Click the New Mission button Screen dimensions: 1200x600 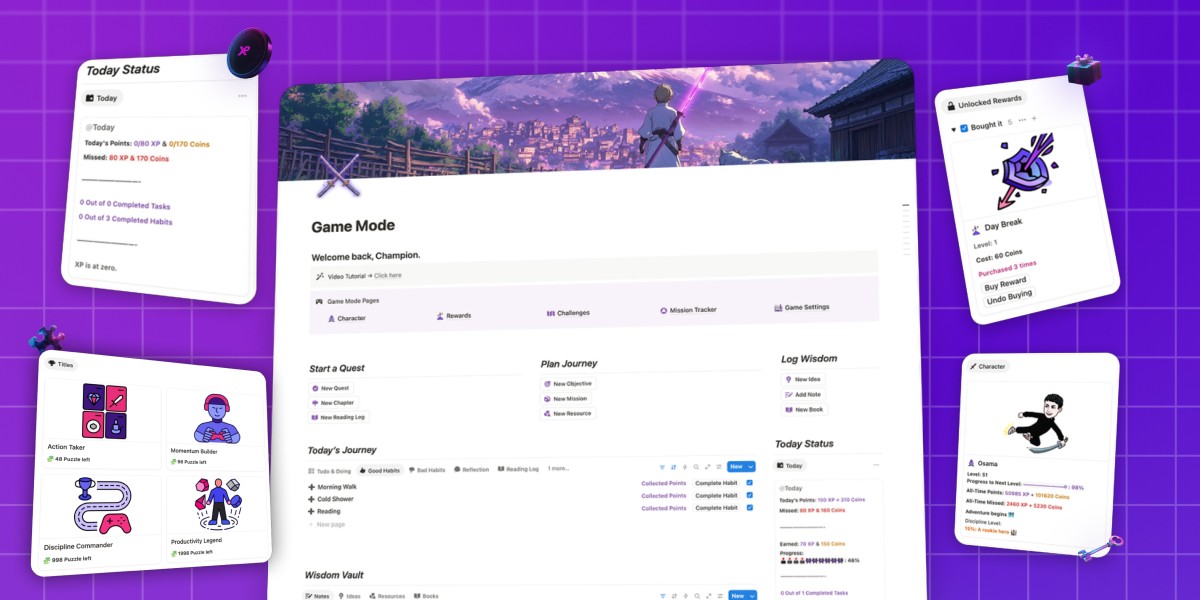(x=565, y=398)
